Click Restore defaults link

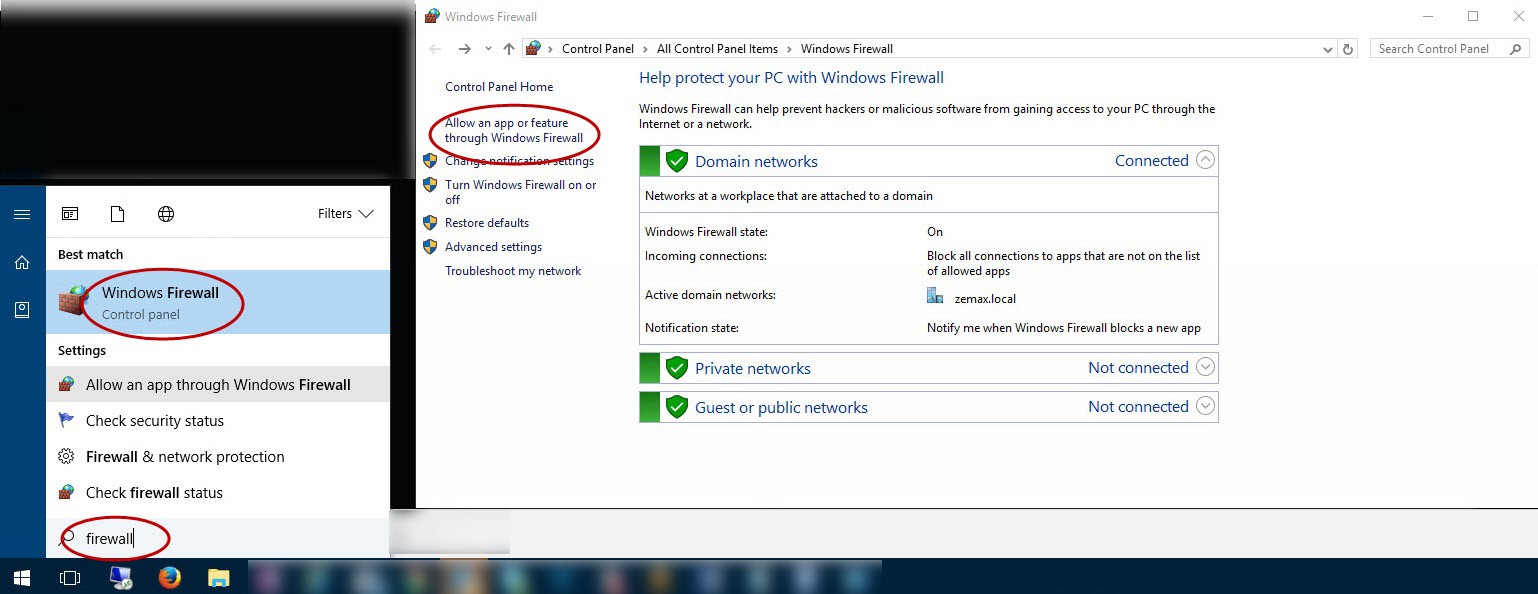(x=487, y=223)
